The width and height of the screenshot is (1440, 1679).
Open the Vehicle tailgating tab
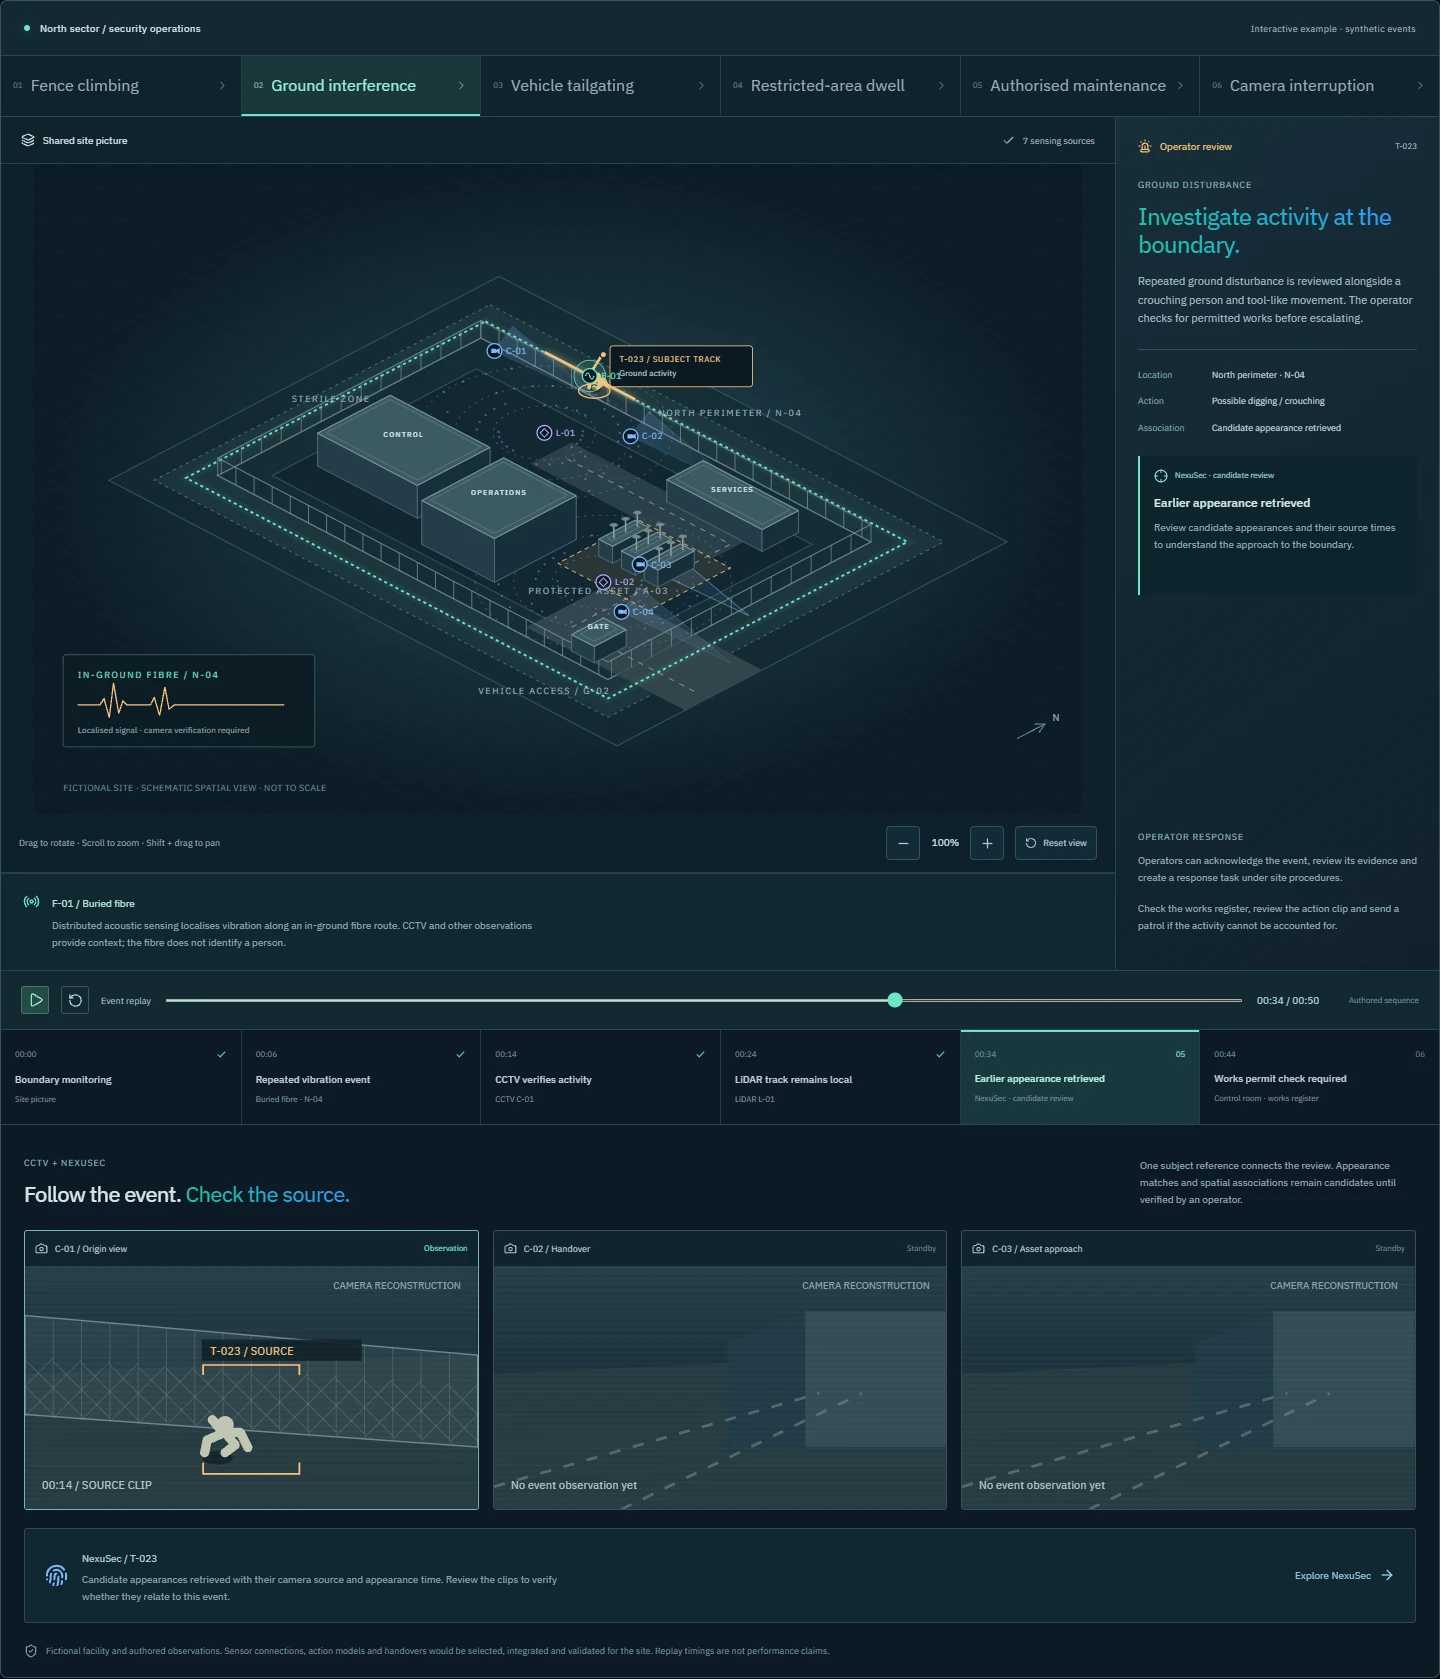pos(600,86)
